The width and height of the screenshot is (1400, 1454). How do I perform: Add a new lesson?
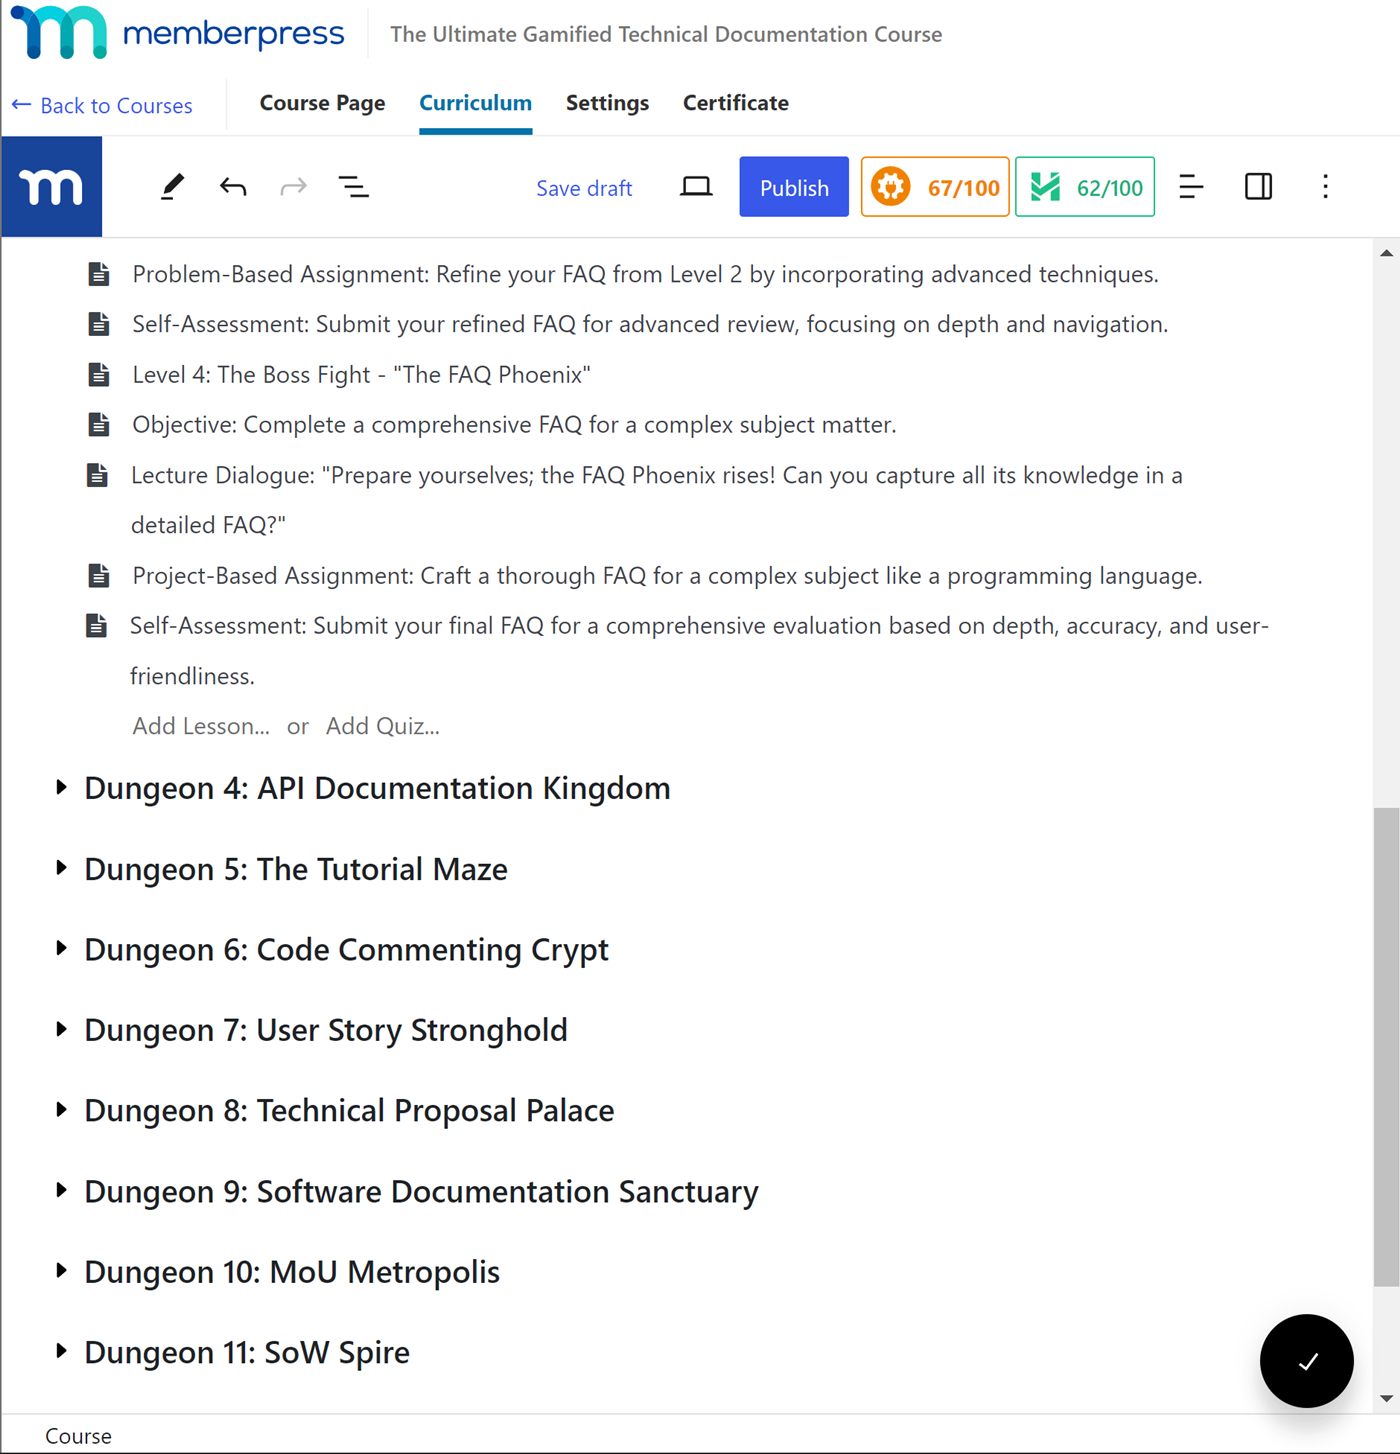[x=201, y=726]
